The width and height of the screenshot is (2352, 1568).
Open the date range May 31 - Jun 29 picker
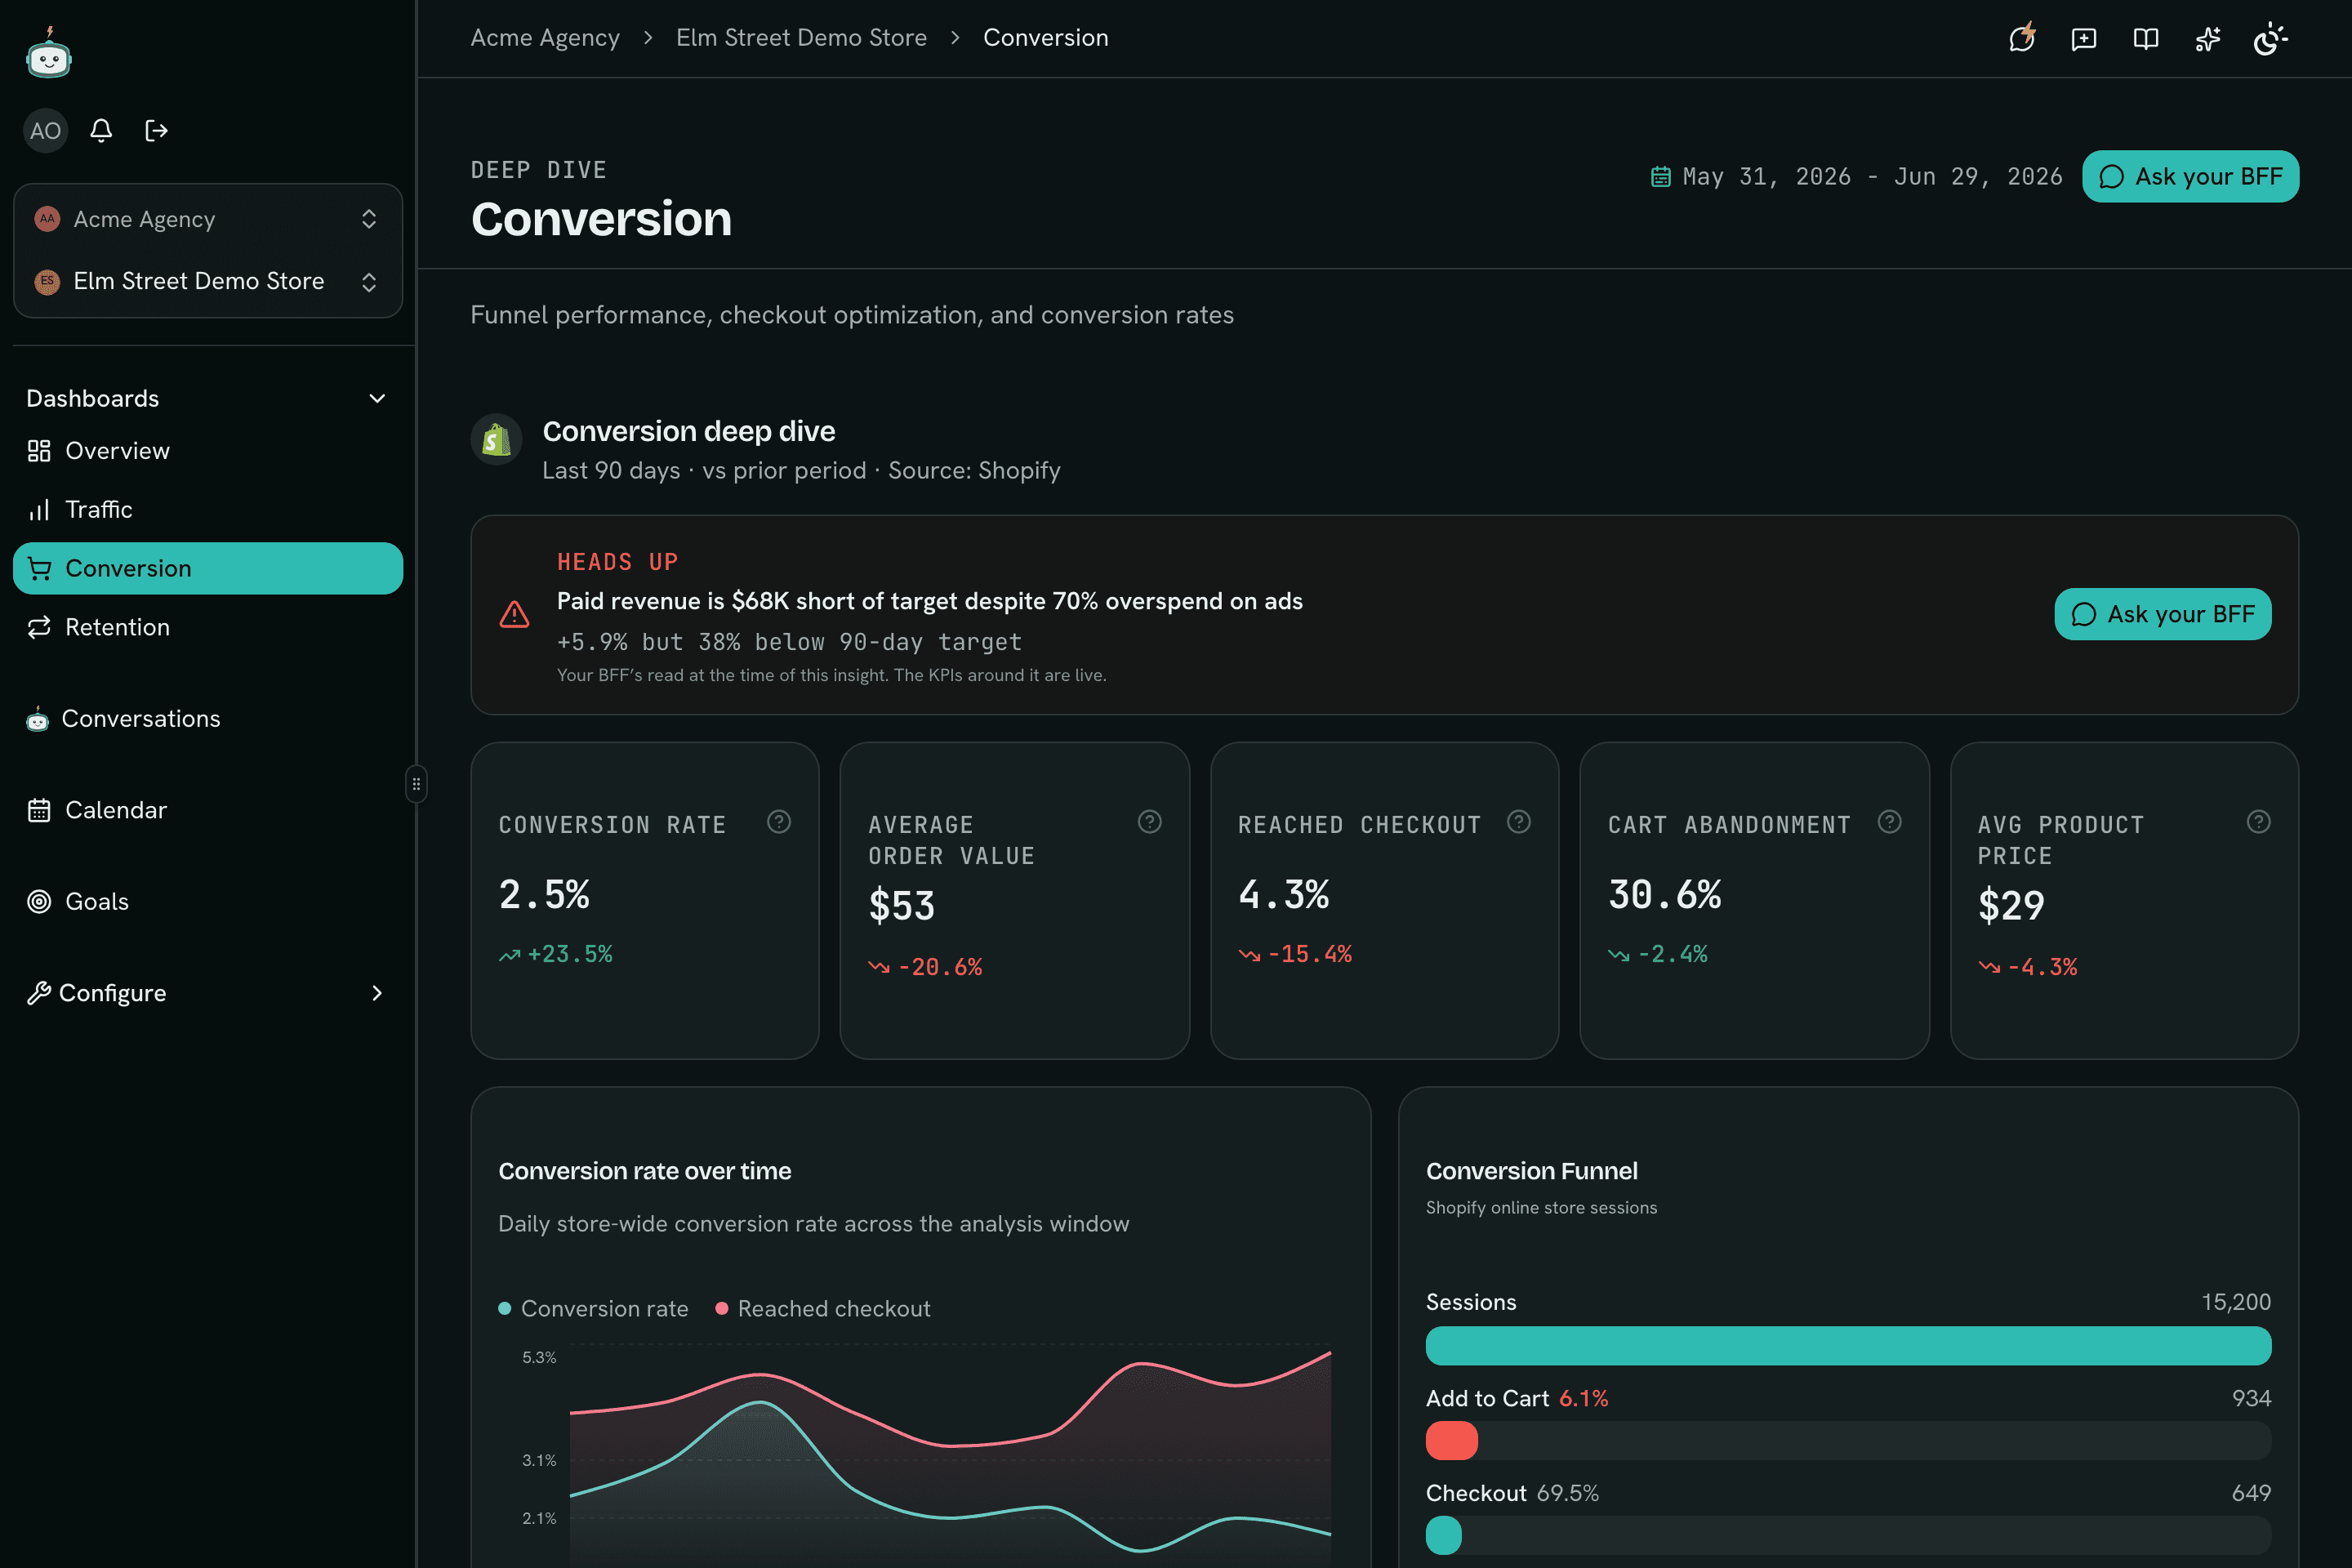tap(1856, 177)
